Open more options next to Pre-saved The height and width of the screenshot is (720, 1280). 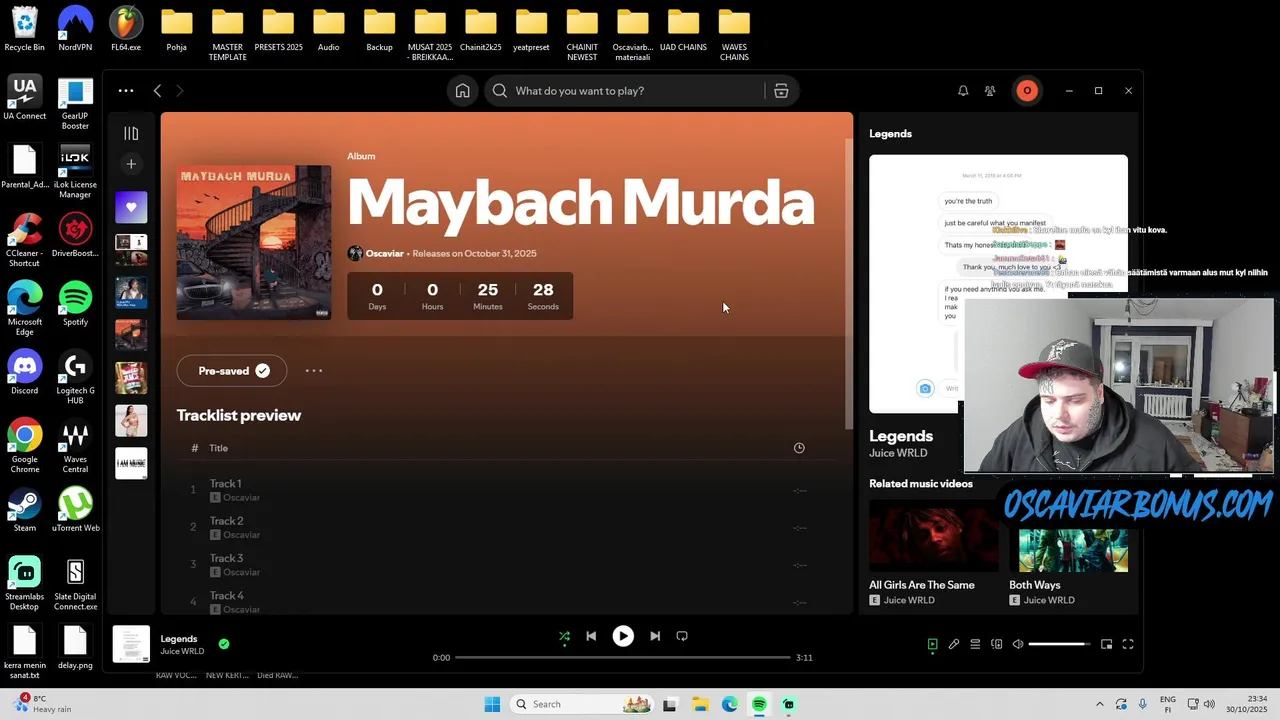pyautogui.click(x=314, y=371)
